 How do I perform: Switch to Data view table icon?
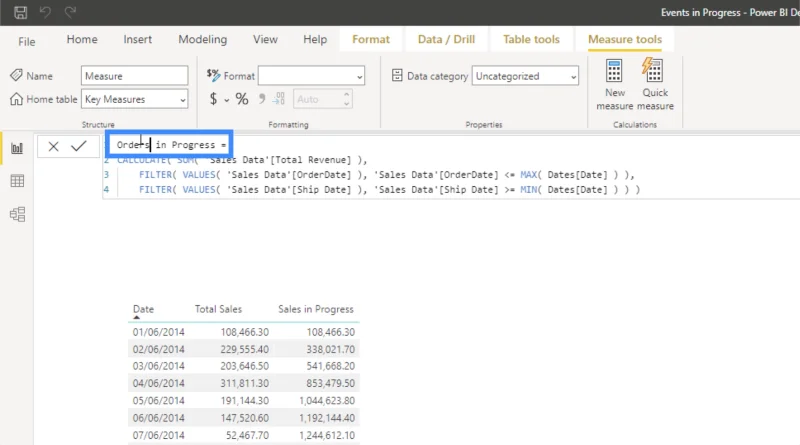17,181
